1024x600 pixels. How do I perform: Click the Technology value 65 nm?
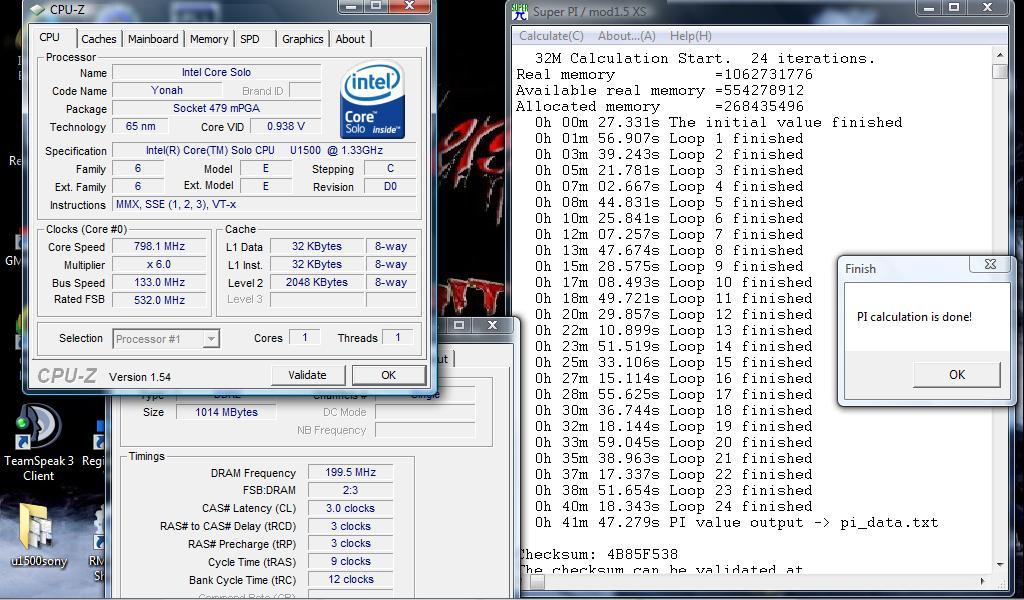click(x=140, y=126)
